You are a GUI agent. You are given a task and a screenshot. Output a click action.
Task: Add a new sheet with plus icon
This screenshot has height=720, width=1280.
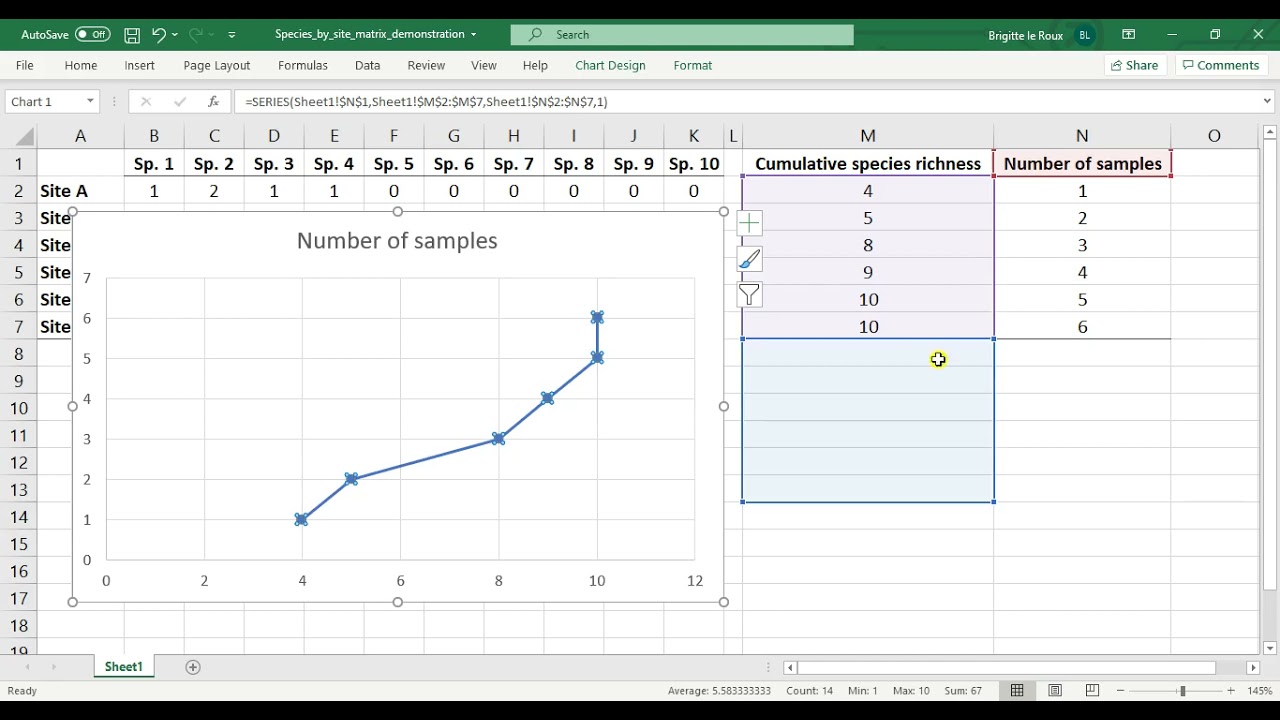[x=193, y=667]
